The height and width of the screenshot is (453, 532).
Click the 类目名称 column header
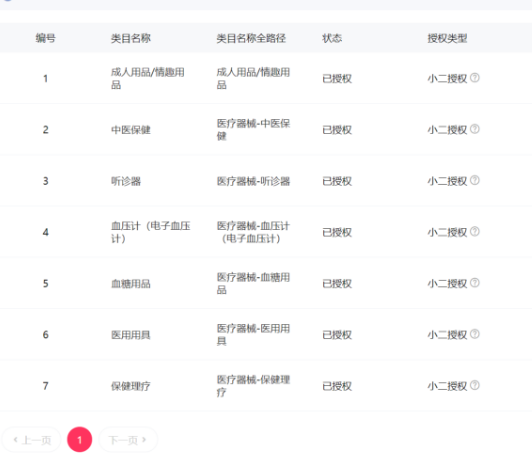click(x=131, y=38)
